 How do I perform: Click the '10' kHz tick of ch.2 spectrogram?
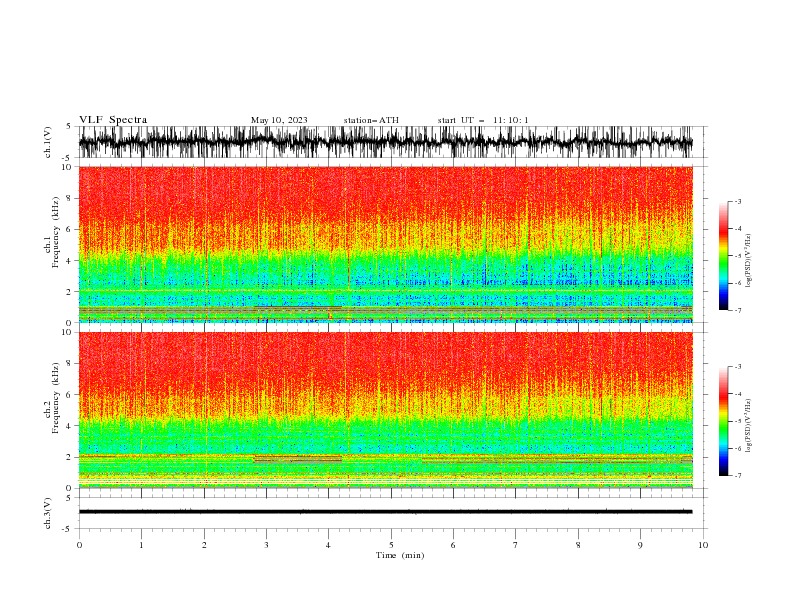pyautogui.click(x=67, y=332)
